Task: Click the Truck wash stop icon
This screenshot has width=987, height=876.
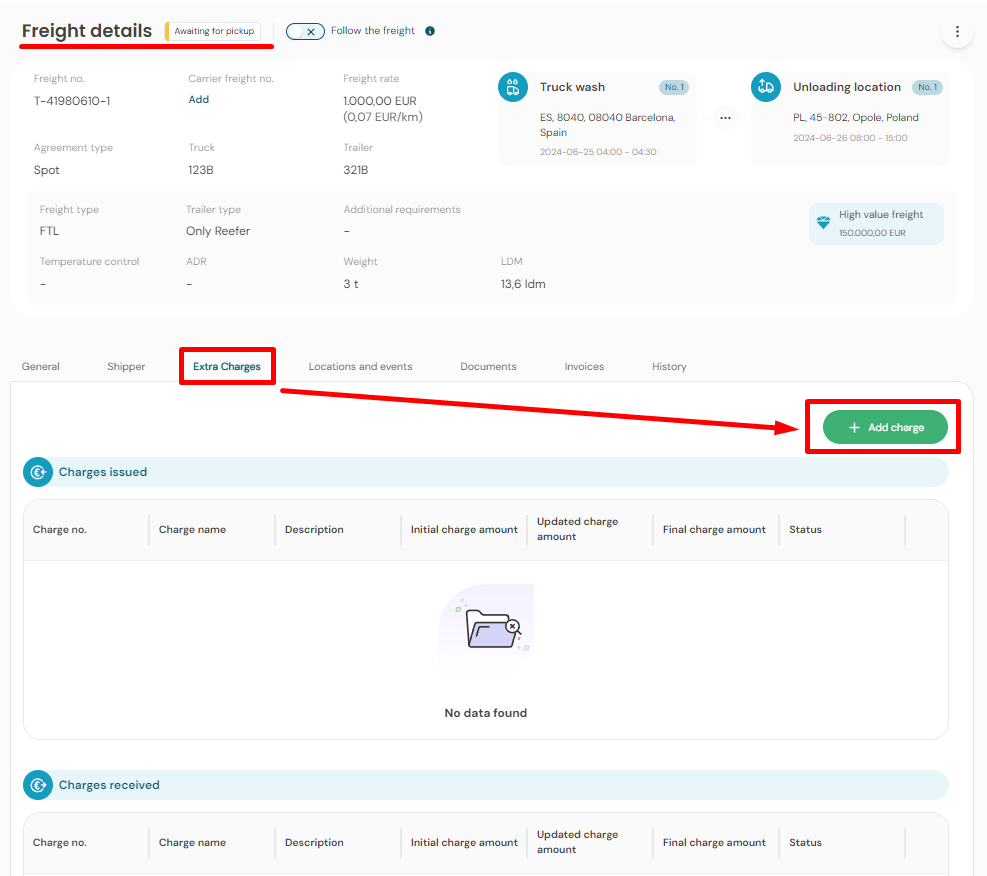Action: [513, 87]
